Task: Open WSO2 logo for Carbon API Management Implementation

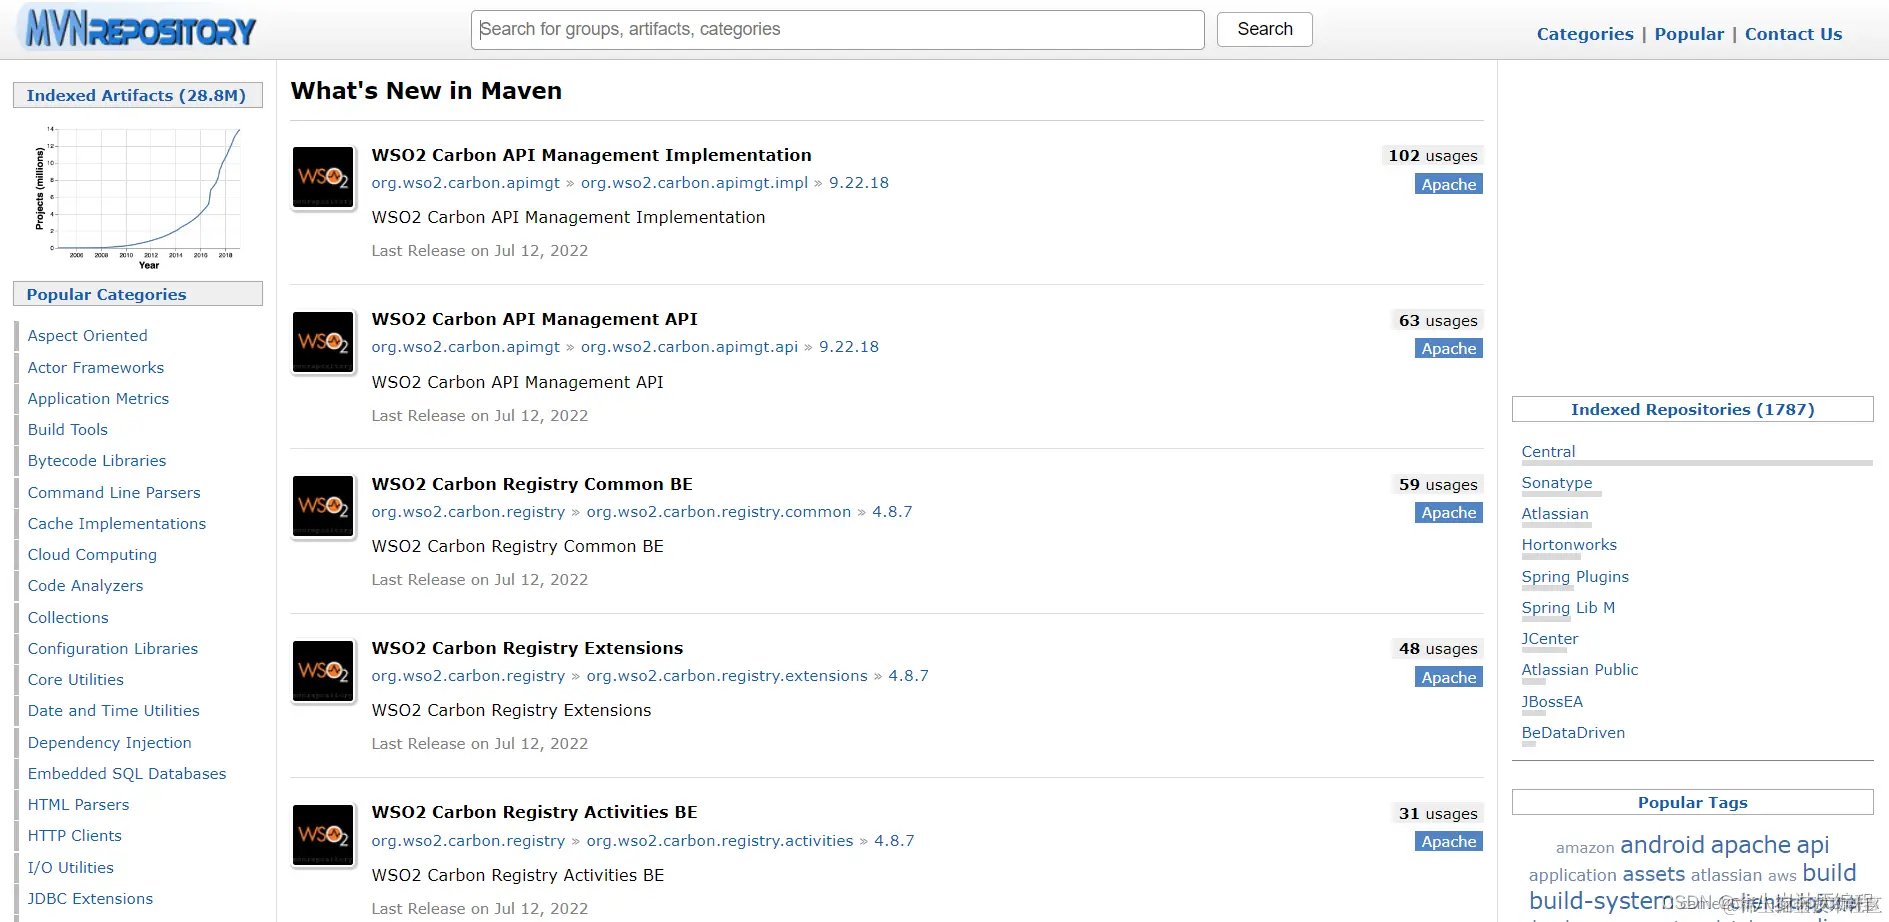Action: tap(323, 178)
